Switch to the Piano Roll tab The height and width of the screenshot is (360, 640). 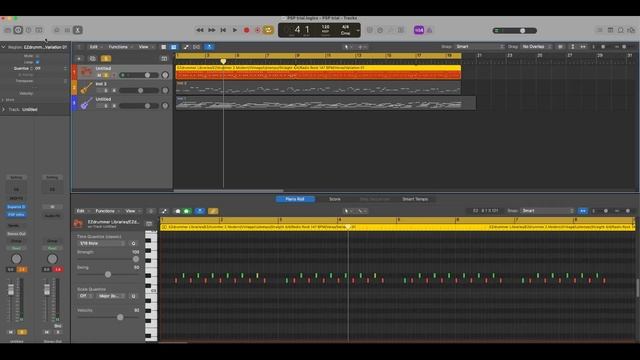295,199
